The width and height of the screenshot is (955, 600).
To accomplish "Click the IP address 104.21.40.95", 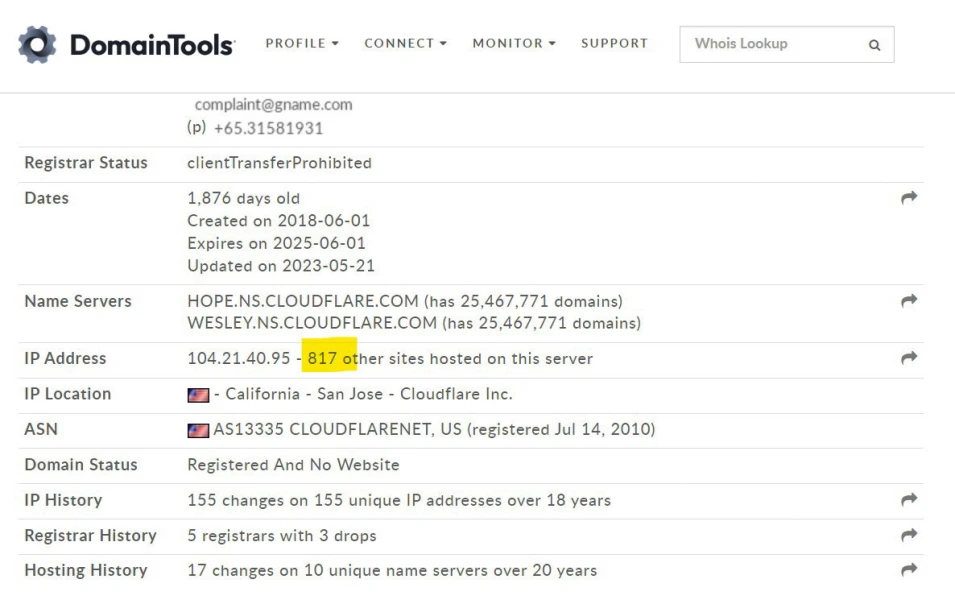I will 241,358.
